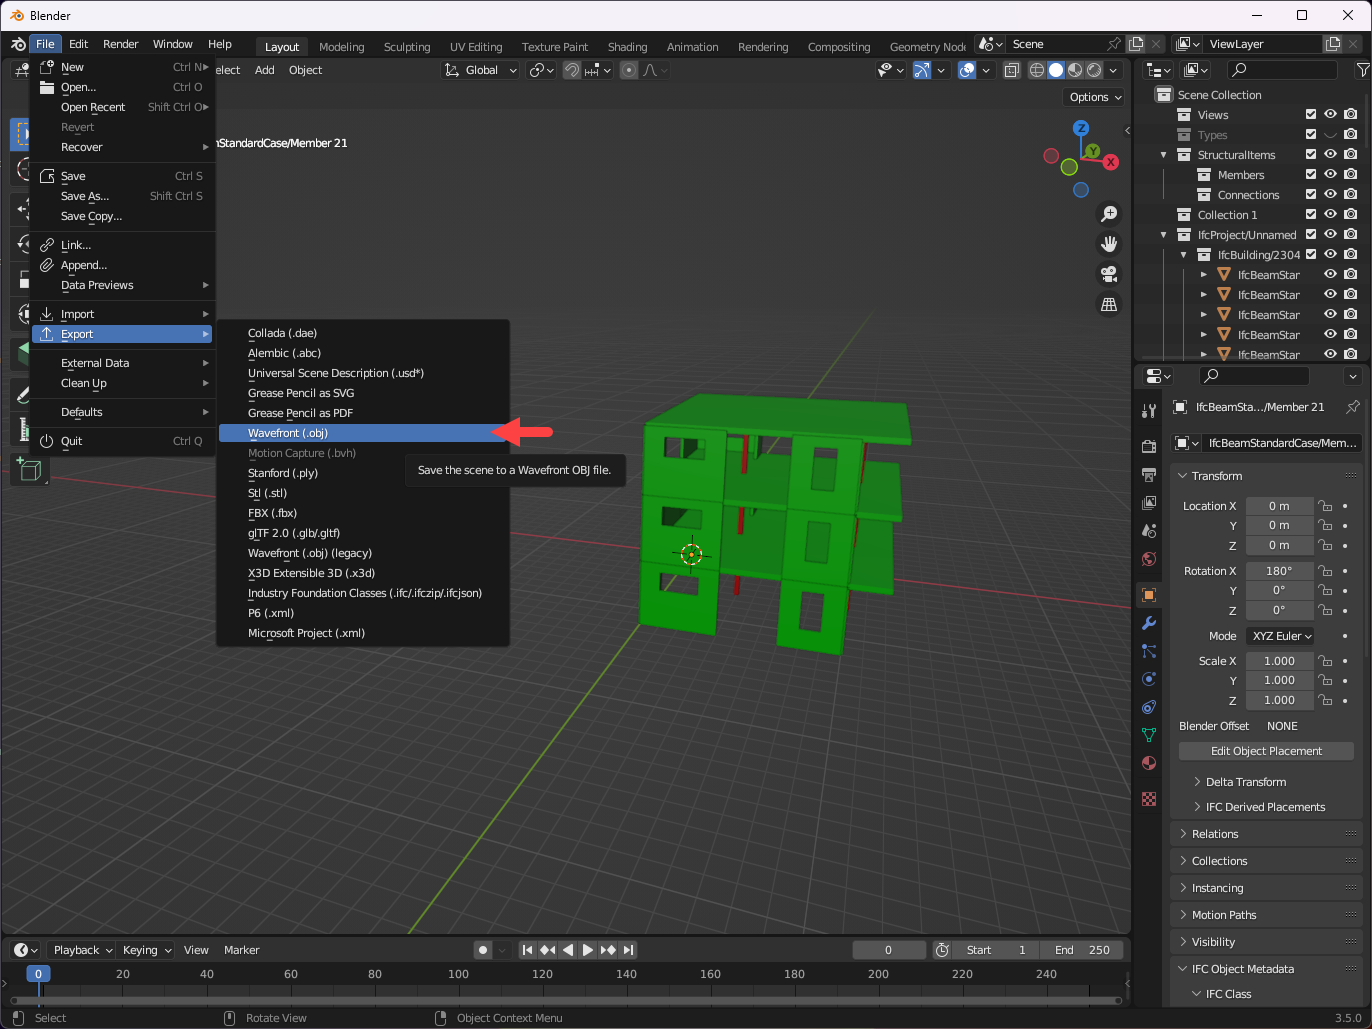This screenshot has width=1372, height=1029.
Task: Select FBX (.fbx) export entry
Action: 364,513
